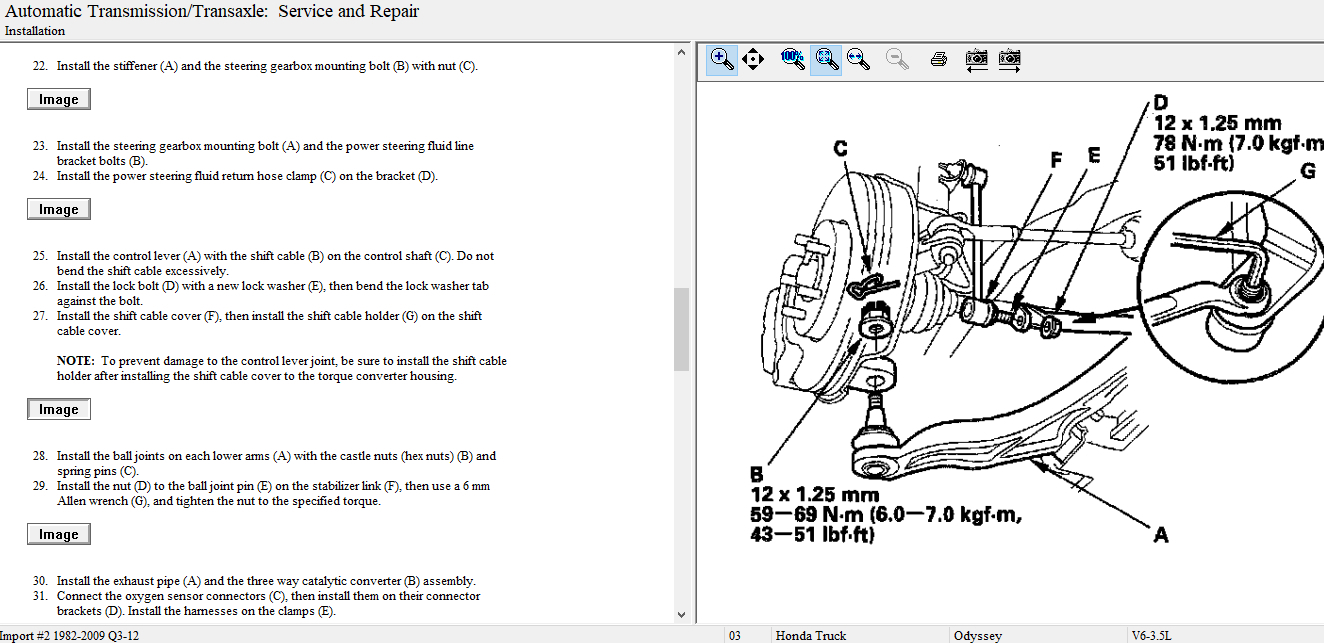The image size is (1324, 643).
Task: Open Image button under step 22
Action: tap(59, 99)
